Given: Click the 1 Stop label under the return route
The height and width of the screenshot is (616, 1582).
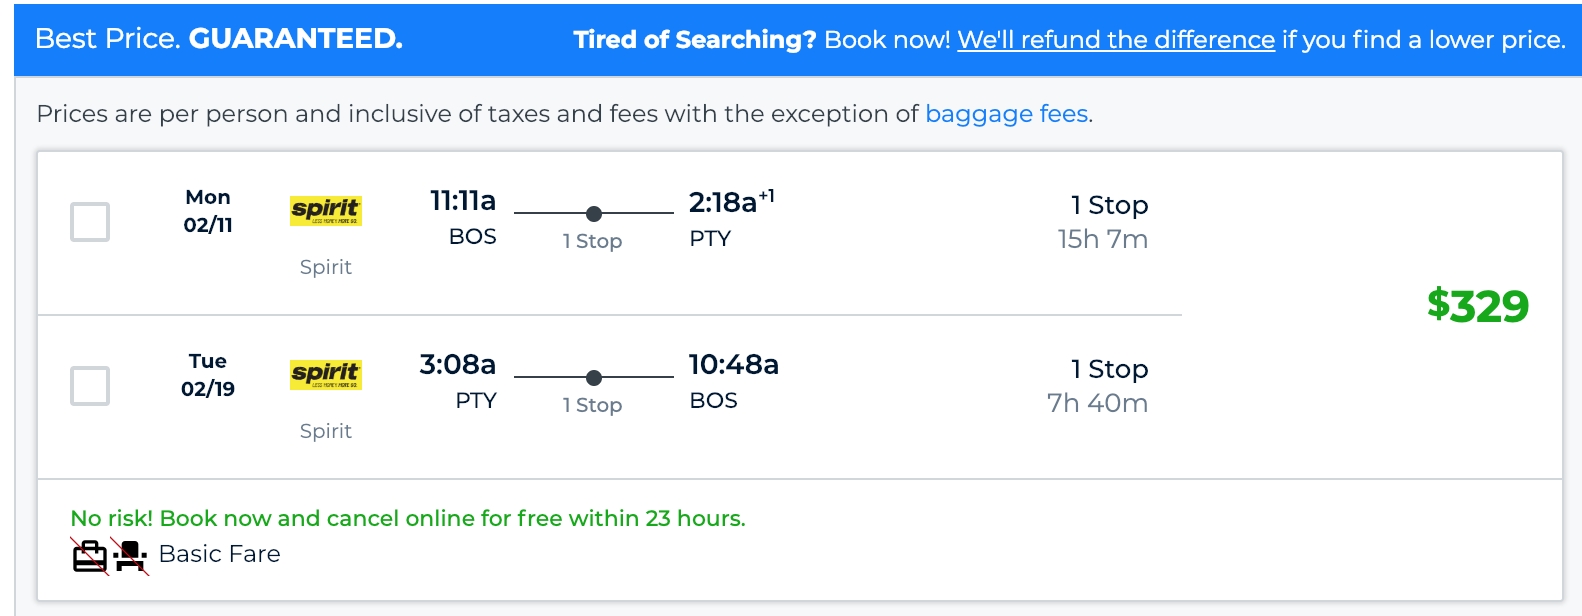Looking at the screenshot, I should [x=593, y=405].
